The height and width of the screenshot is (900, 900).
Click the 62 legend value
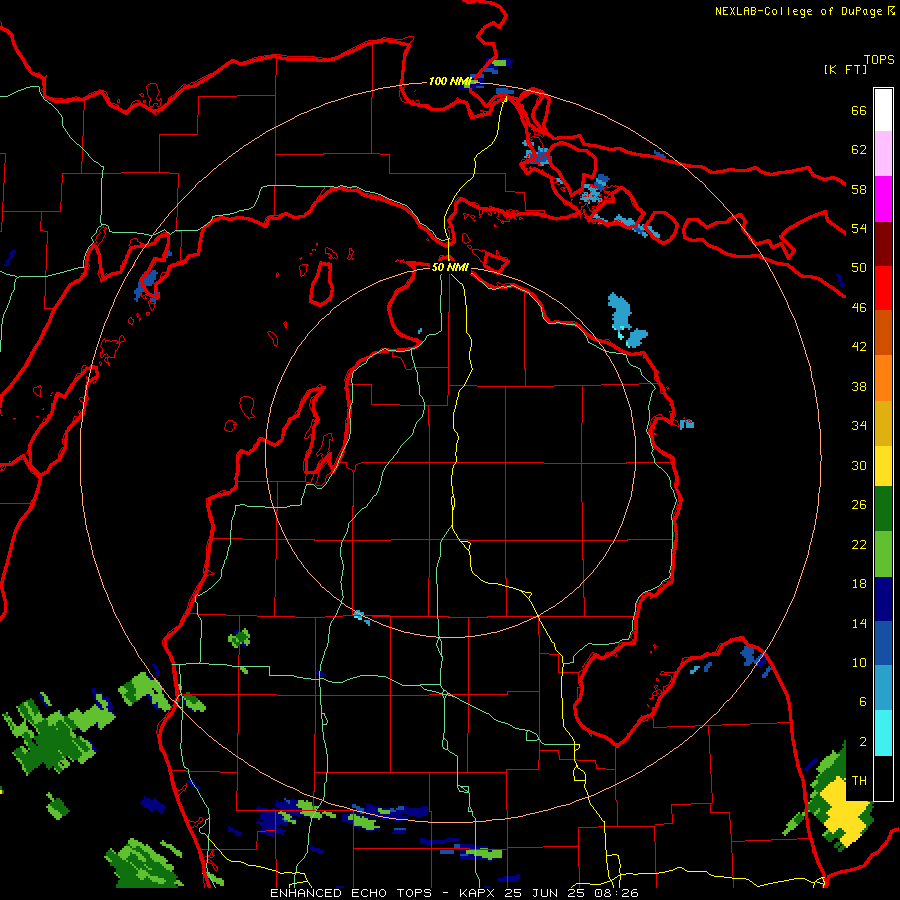pos(859,150)
